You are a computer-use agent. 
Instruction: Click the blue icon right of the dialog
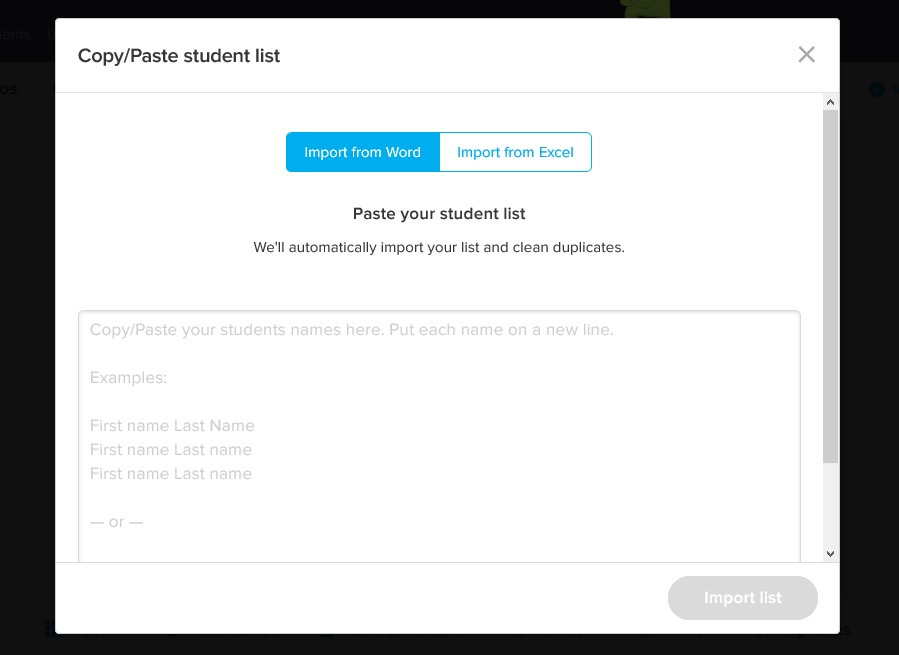(x=876, y=90)
